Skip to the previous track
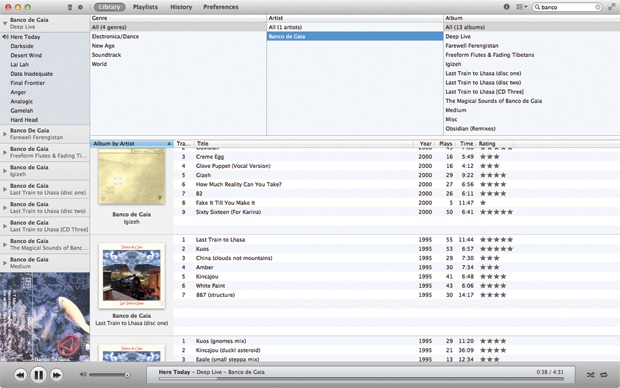Viewport: 620px width, 388px height. tap(21, 375)
